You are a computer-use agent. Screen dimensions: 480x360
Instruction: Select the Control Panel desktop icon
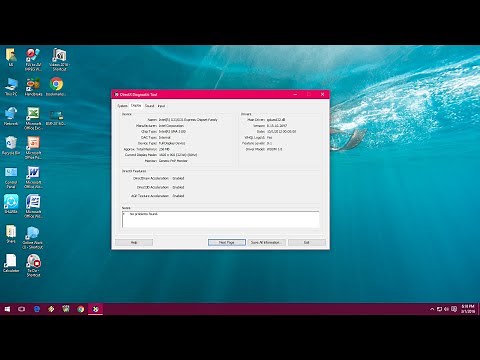coord(11,178)
